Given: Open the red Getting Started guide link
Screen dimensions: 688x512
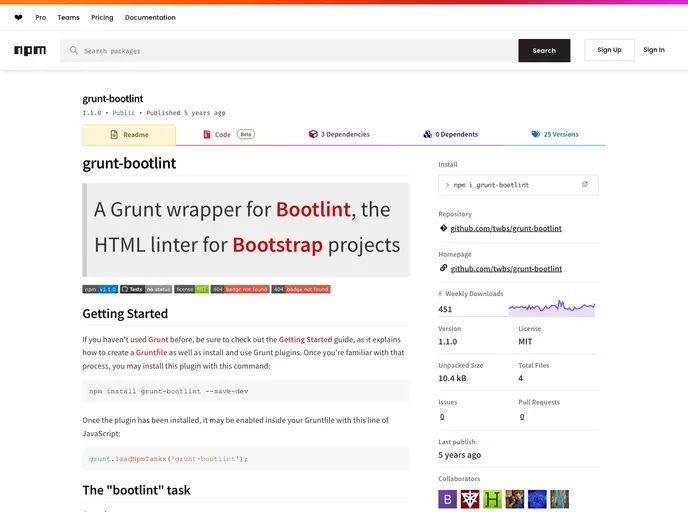Looking at the screenshot, I should pyautogui.click(x=305, y=340).
